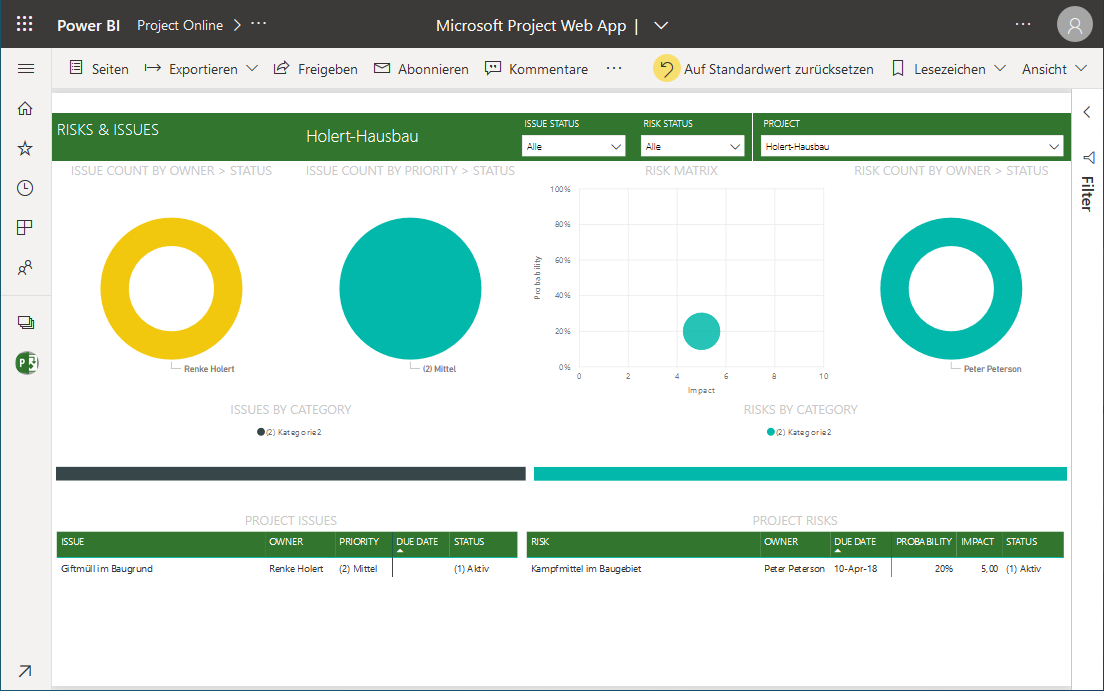
Task: Open Recent clock icon in sidebar
Action: [25, 188]
